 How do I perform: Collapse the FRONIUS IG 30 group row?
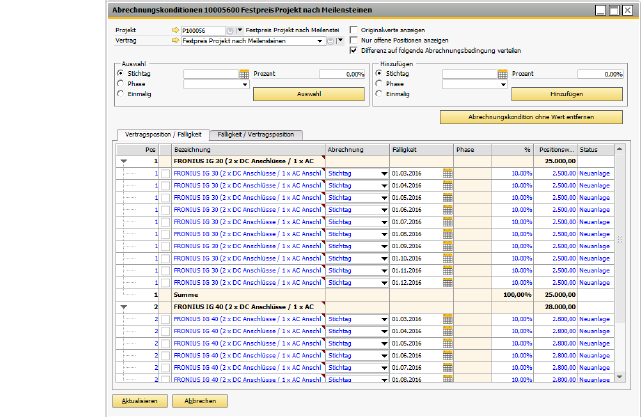[124, 160]
